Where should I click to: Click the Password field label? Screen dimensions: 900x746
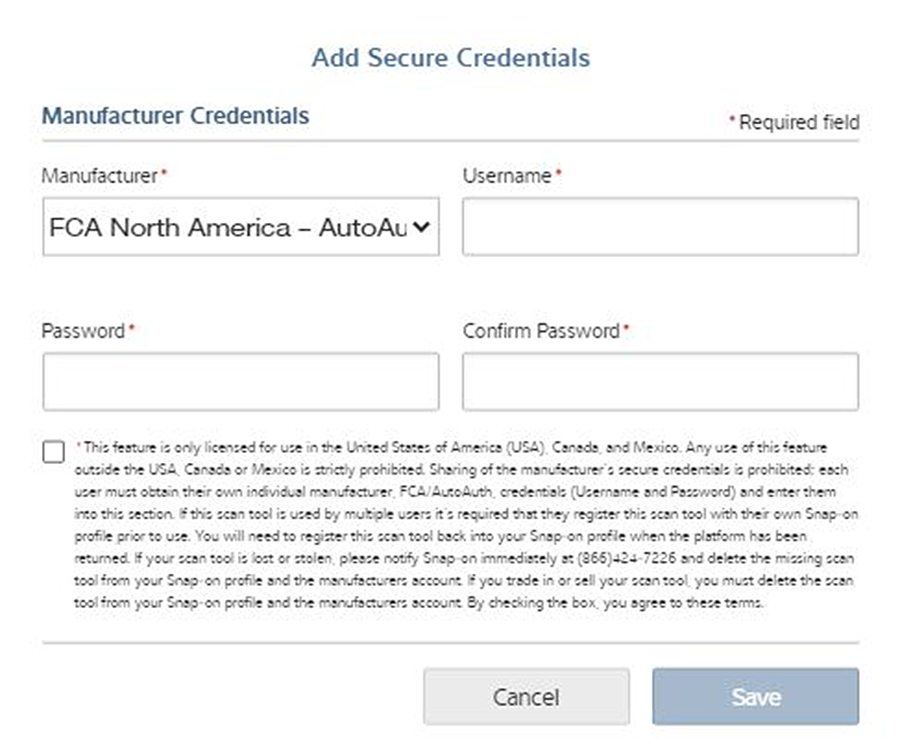84,331
